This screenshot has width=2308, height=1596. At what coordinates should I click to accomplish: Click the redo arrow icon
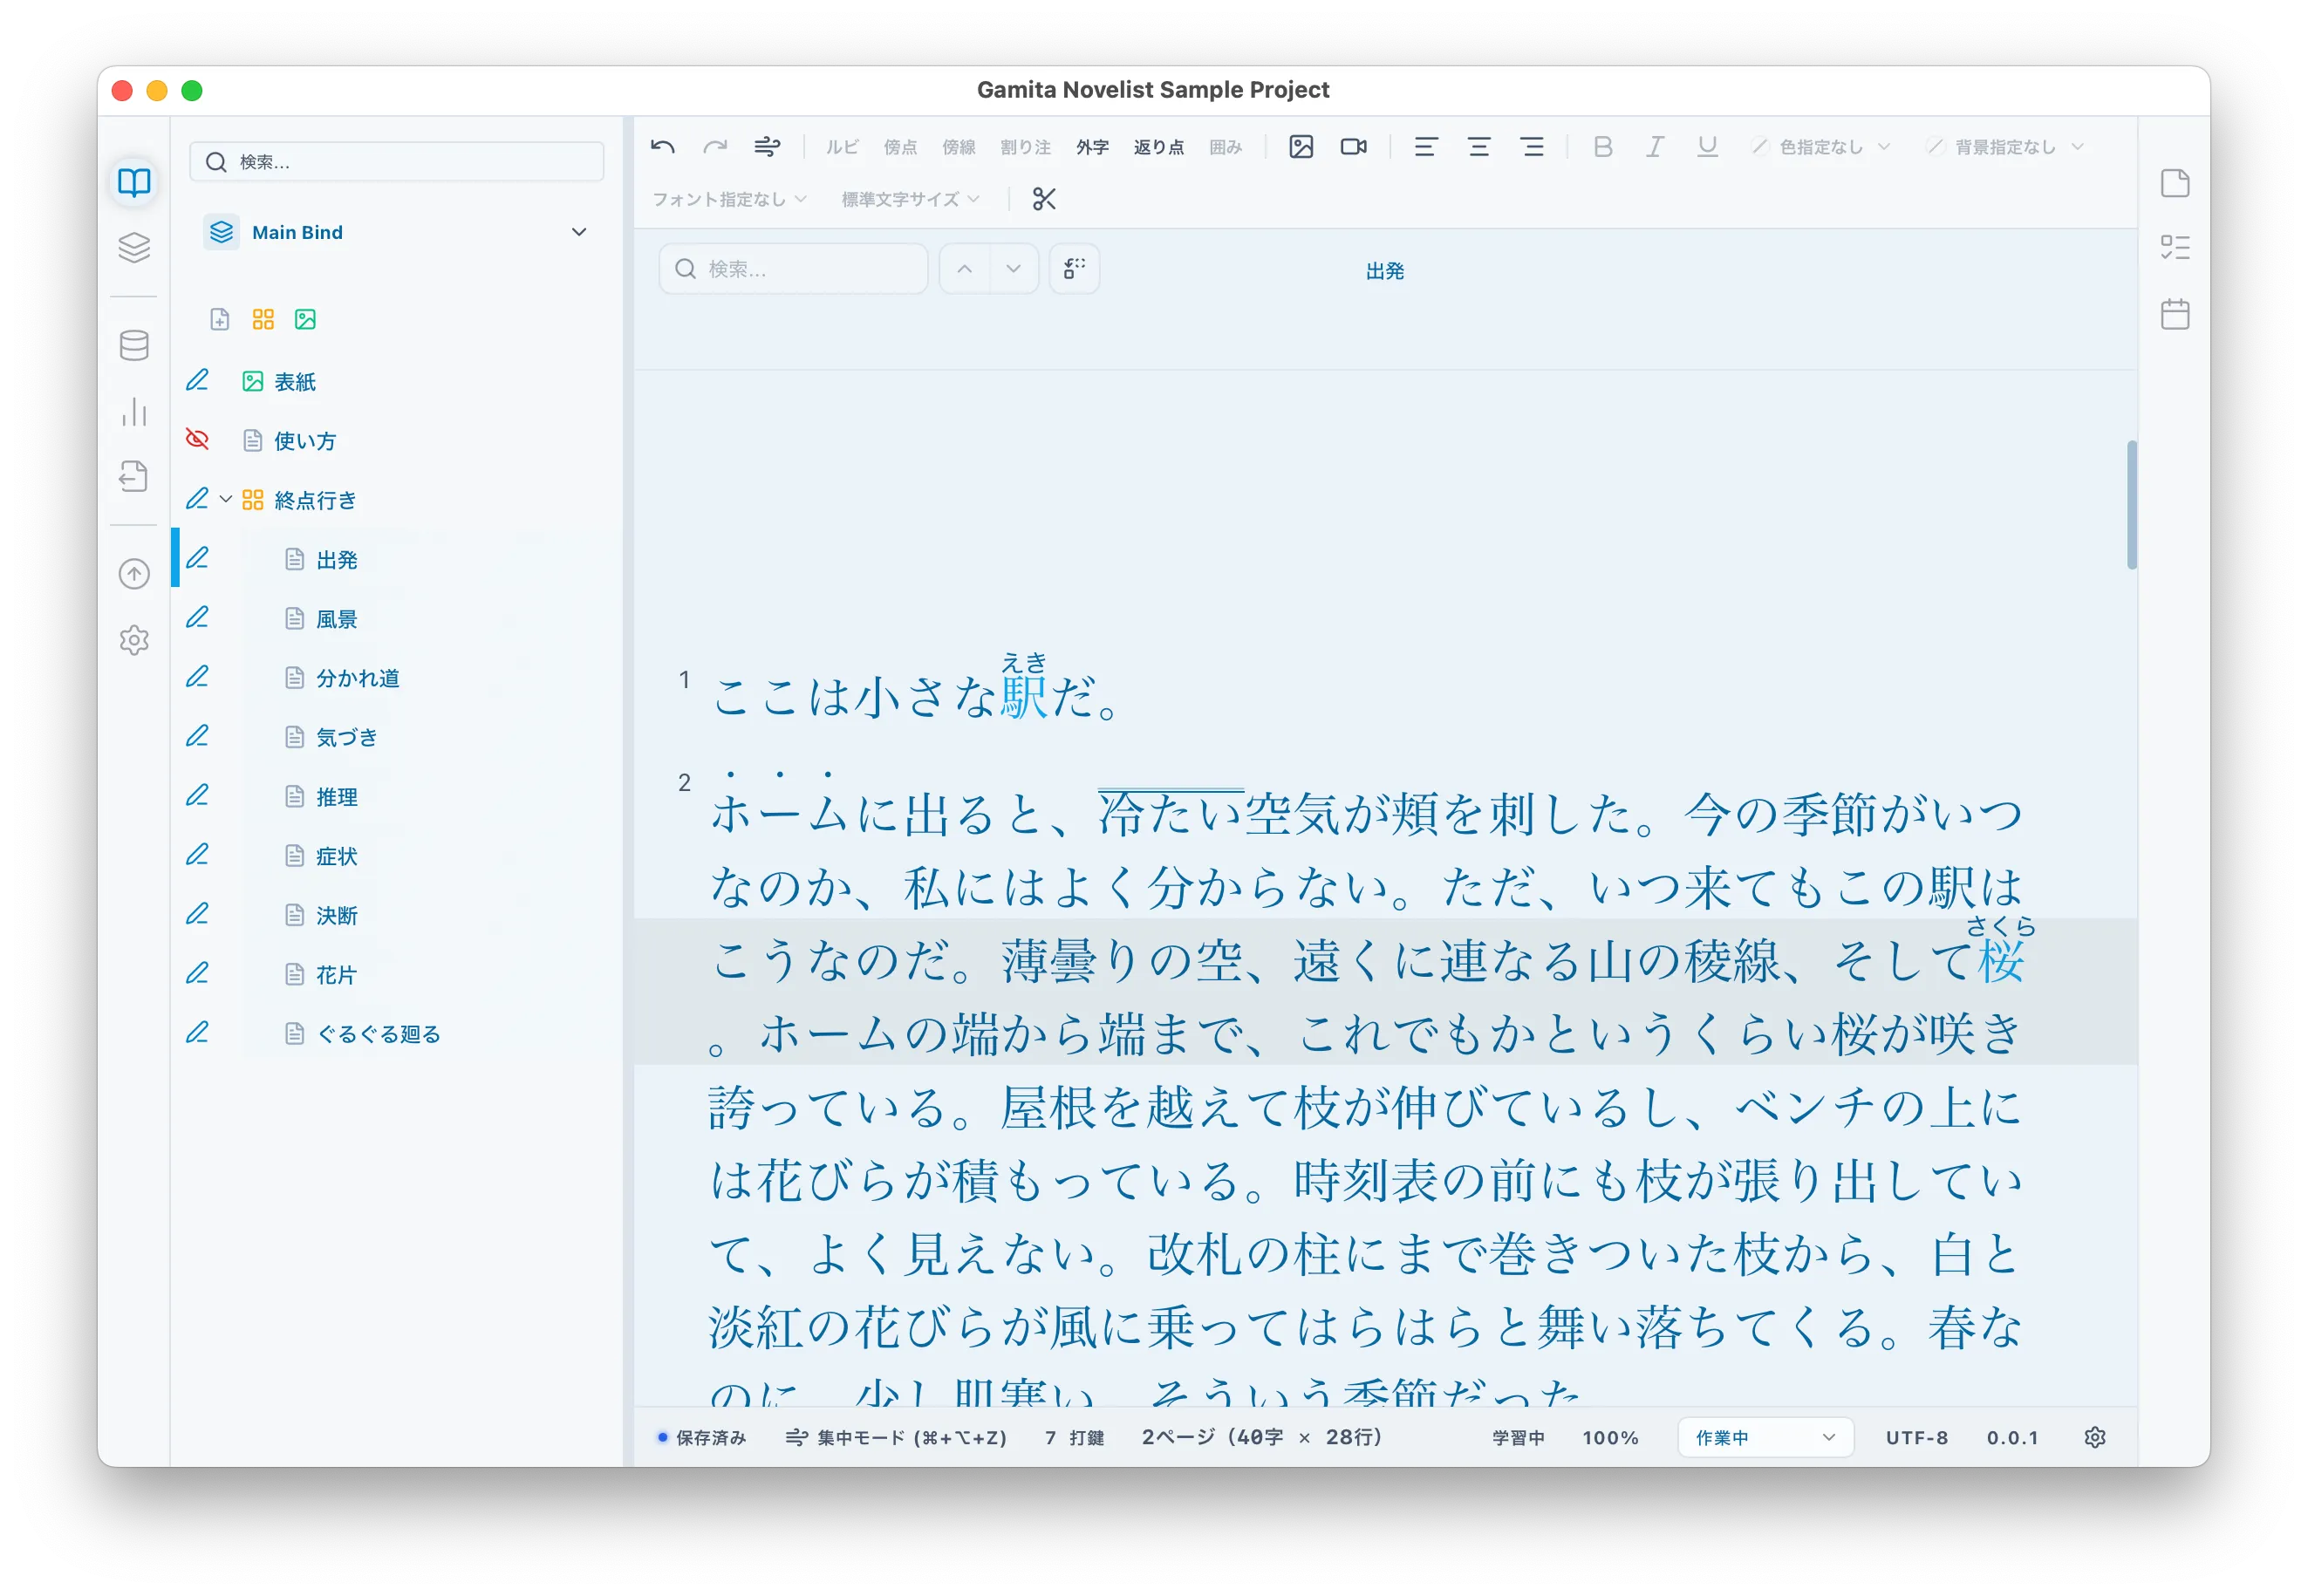715,147
